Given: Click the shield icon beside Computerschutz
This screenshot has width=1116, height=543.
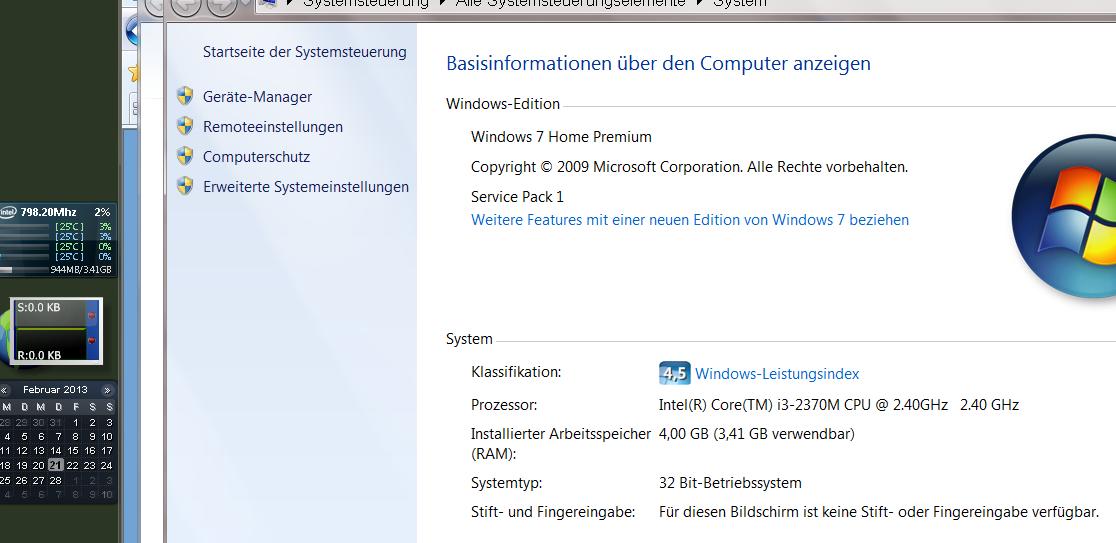Looking at the screenshot, I should coord(185,156).
